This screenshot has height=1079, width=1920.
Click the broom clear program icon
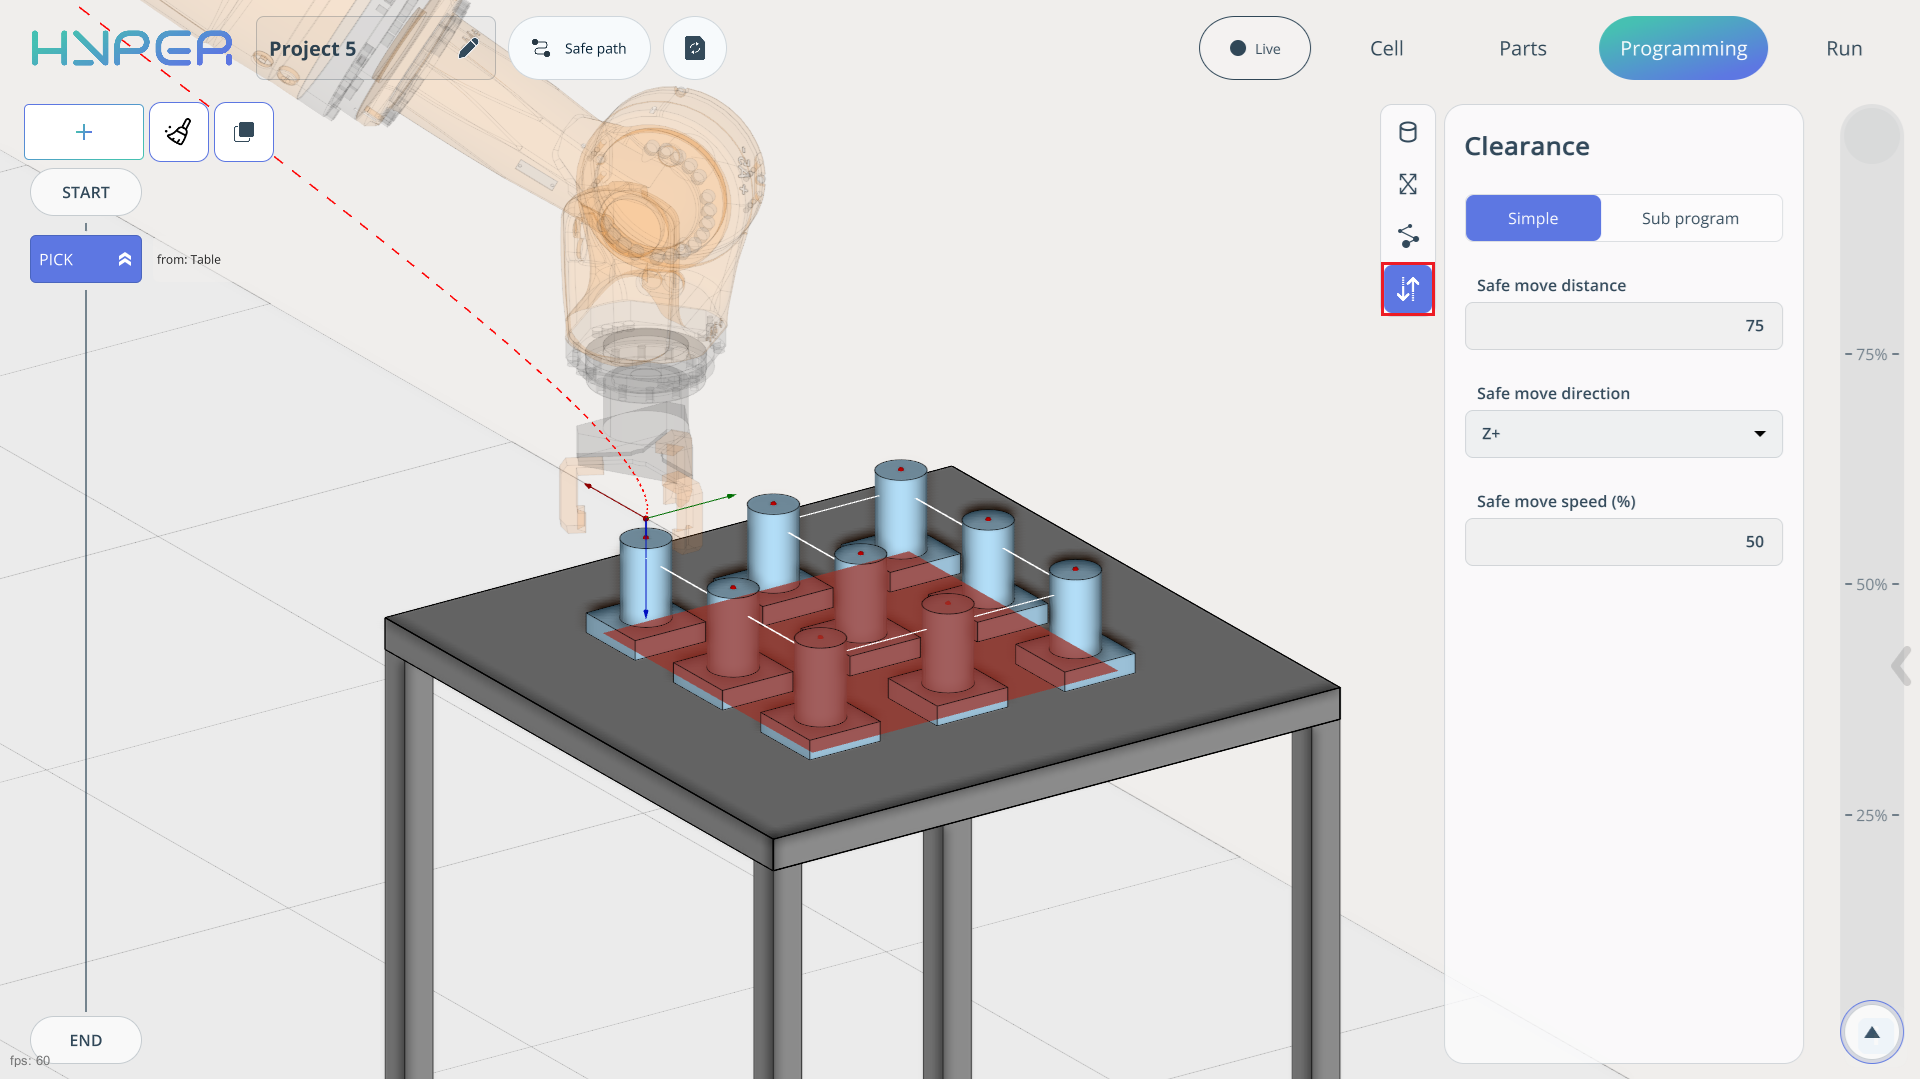[x=179, y=132]
